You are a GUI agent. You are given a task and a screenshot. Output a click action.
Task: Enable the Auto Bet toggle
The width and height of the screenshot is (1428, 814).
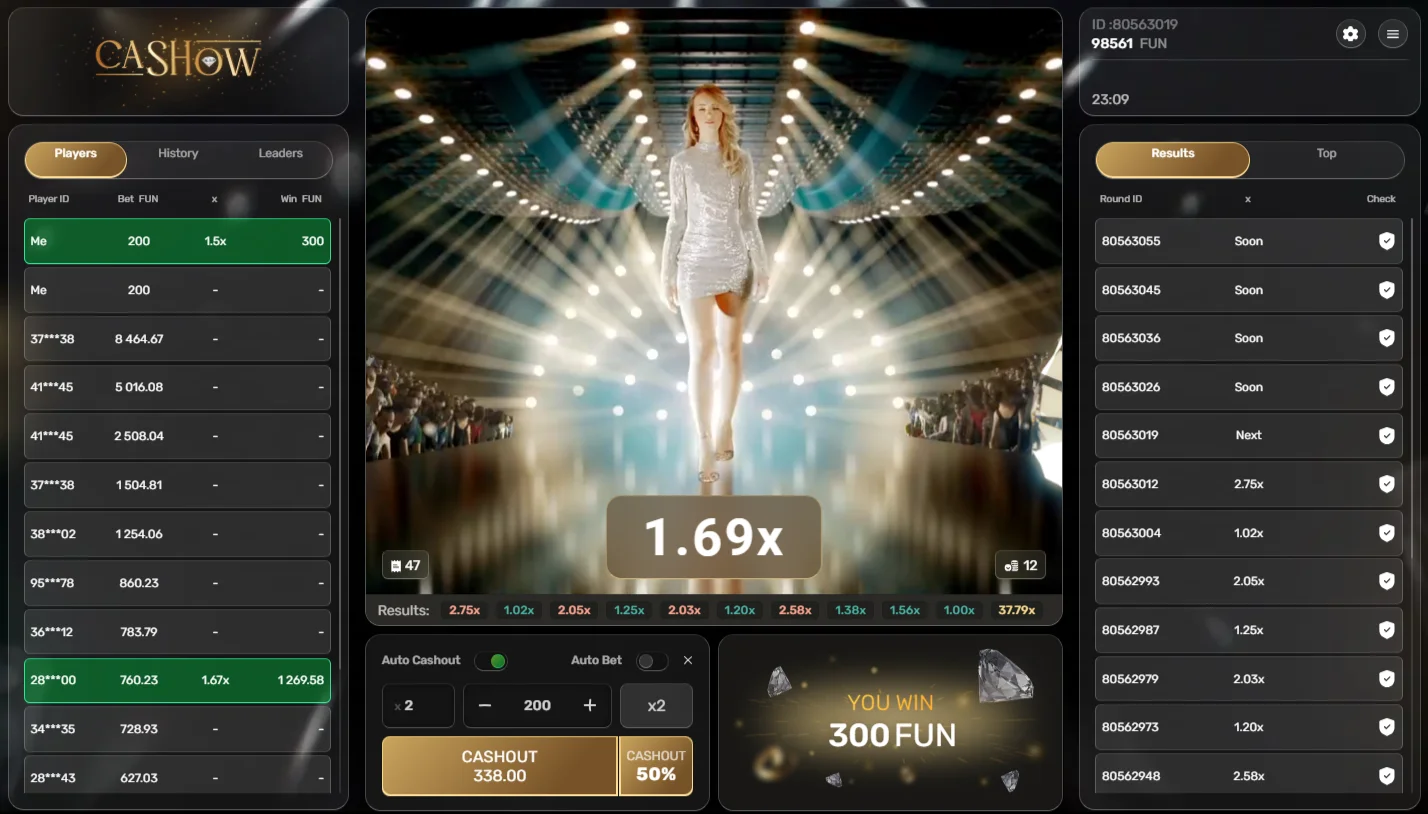[651, 660]
